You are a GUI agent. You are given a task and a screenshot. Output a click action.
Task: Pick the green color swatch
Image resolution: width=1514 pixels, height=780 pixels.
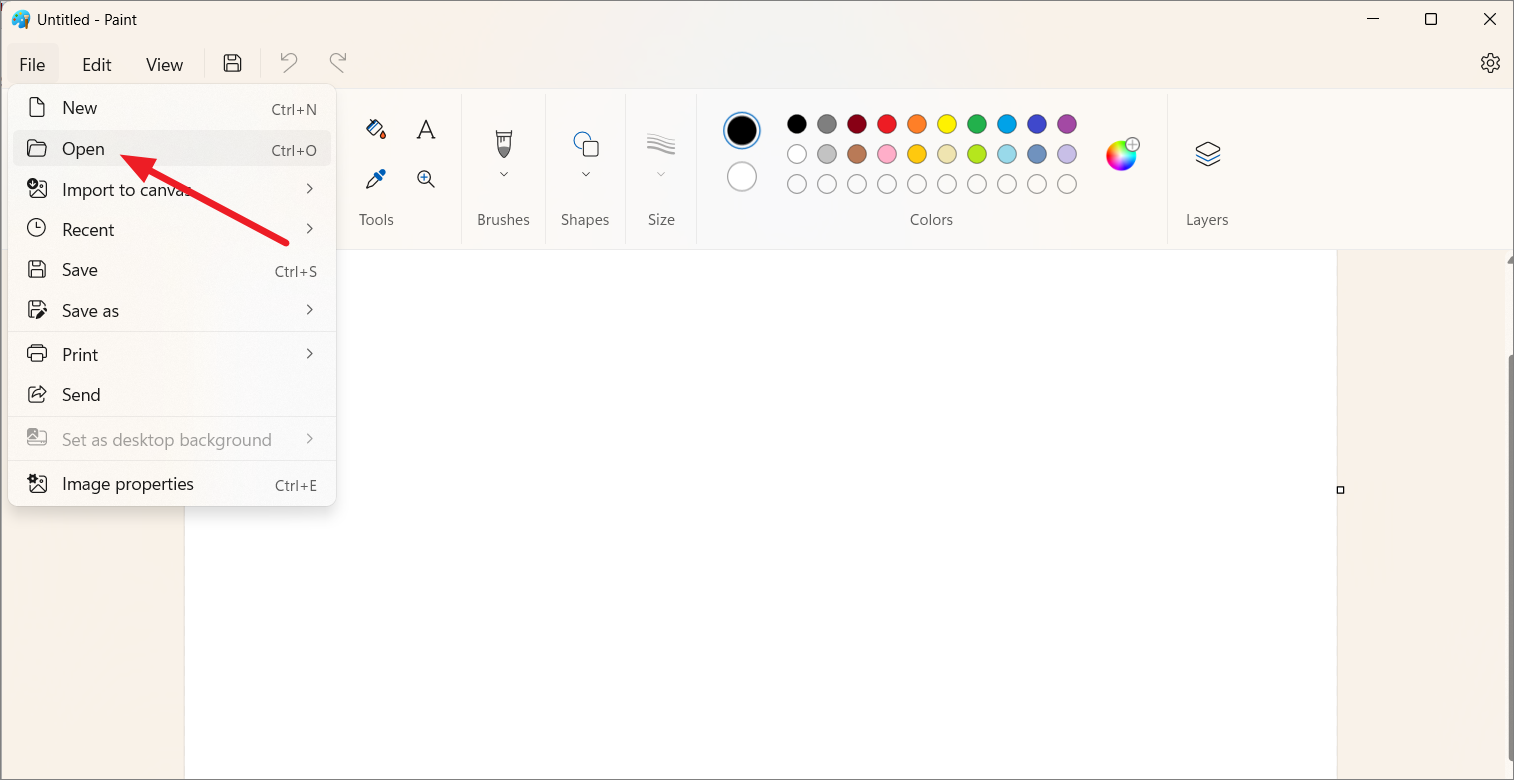click(977, 124)
